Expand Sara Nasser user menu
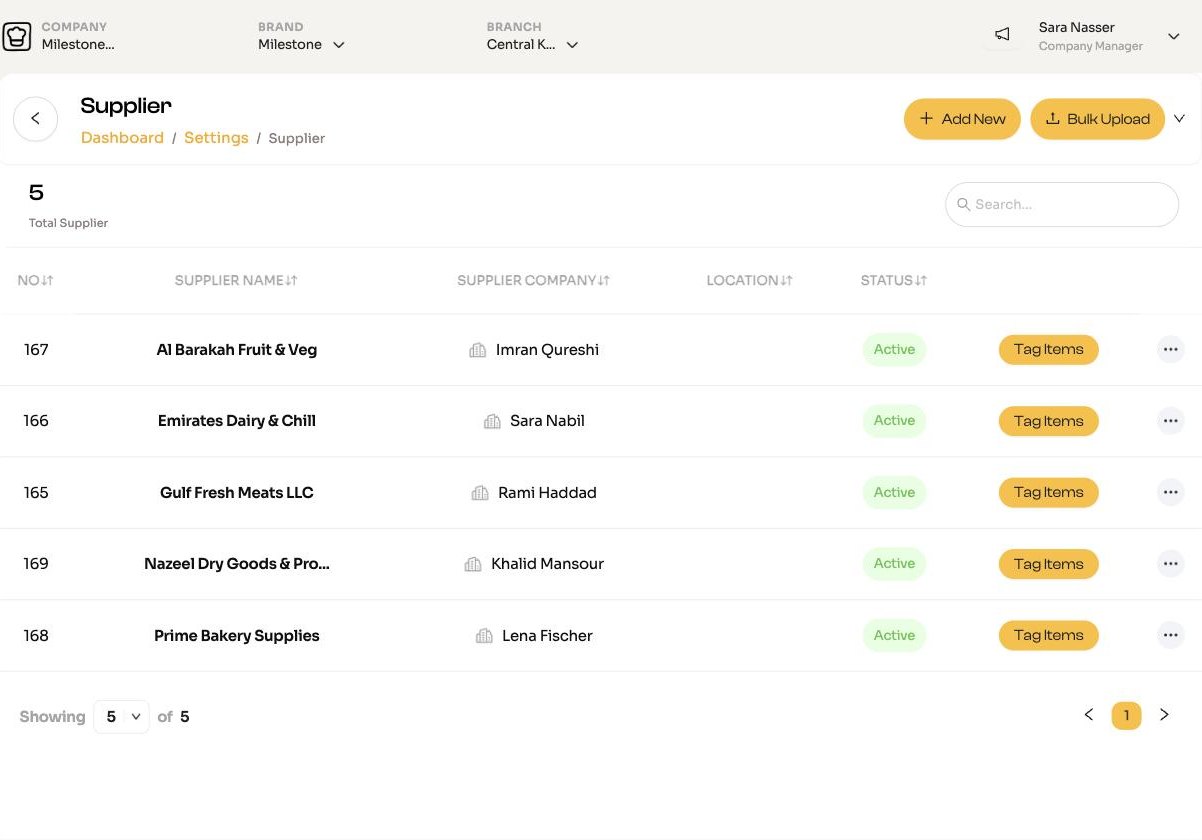This screenshot has width=1202, height=840. point(1174,36)
